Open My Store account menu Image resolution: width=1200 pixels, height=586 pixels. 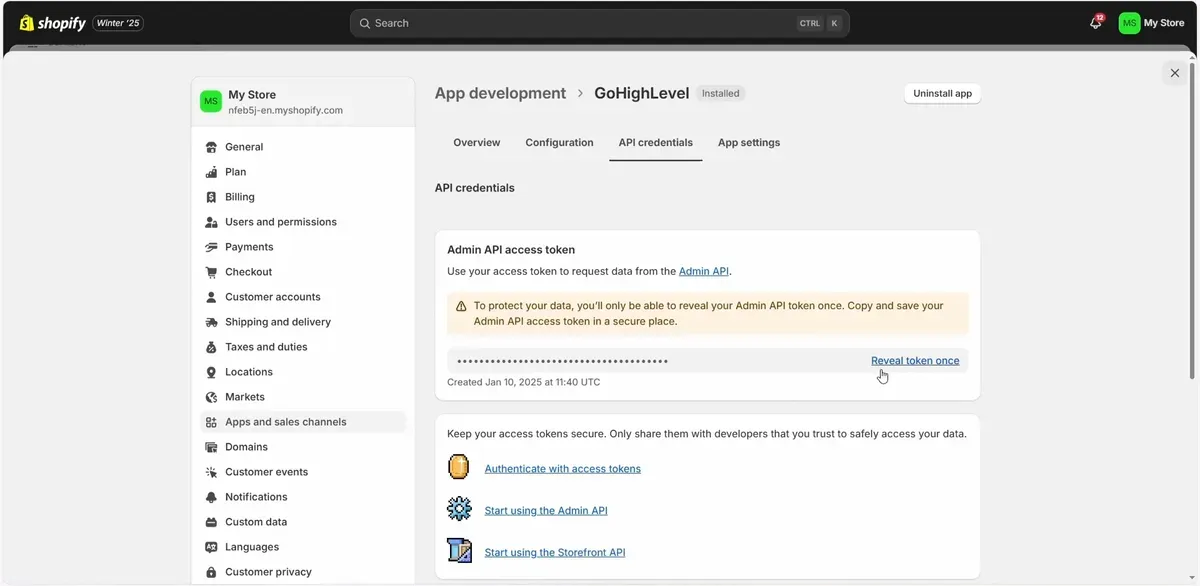[x=1152, y=23]
